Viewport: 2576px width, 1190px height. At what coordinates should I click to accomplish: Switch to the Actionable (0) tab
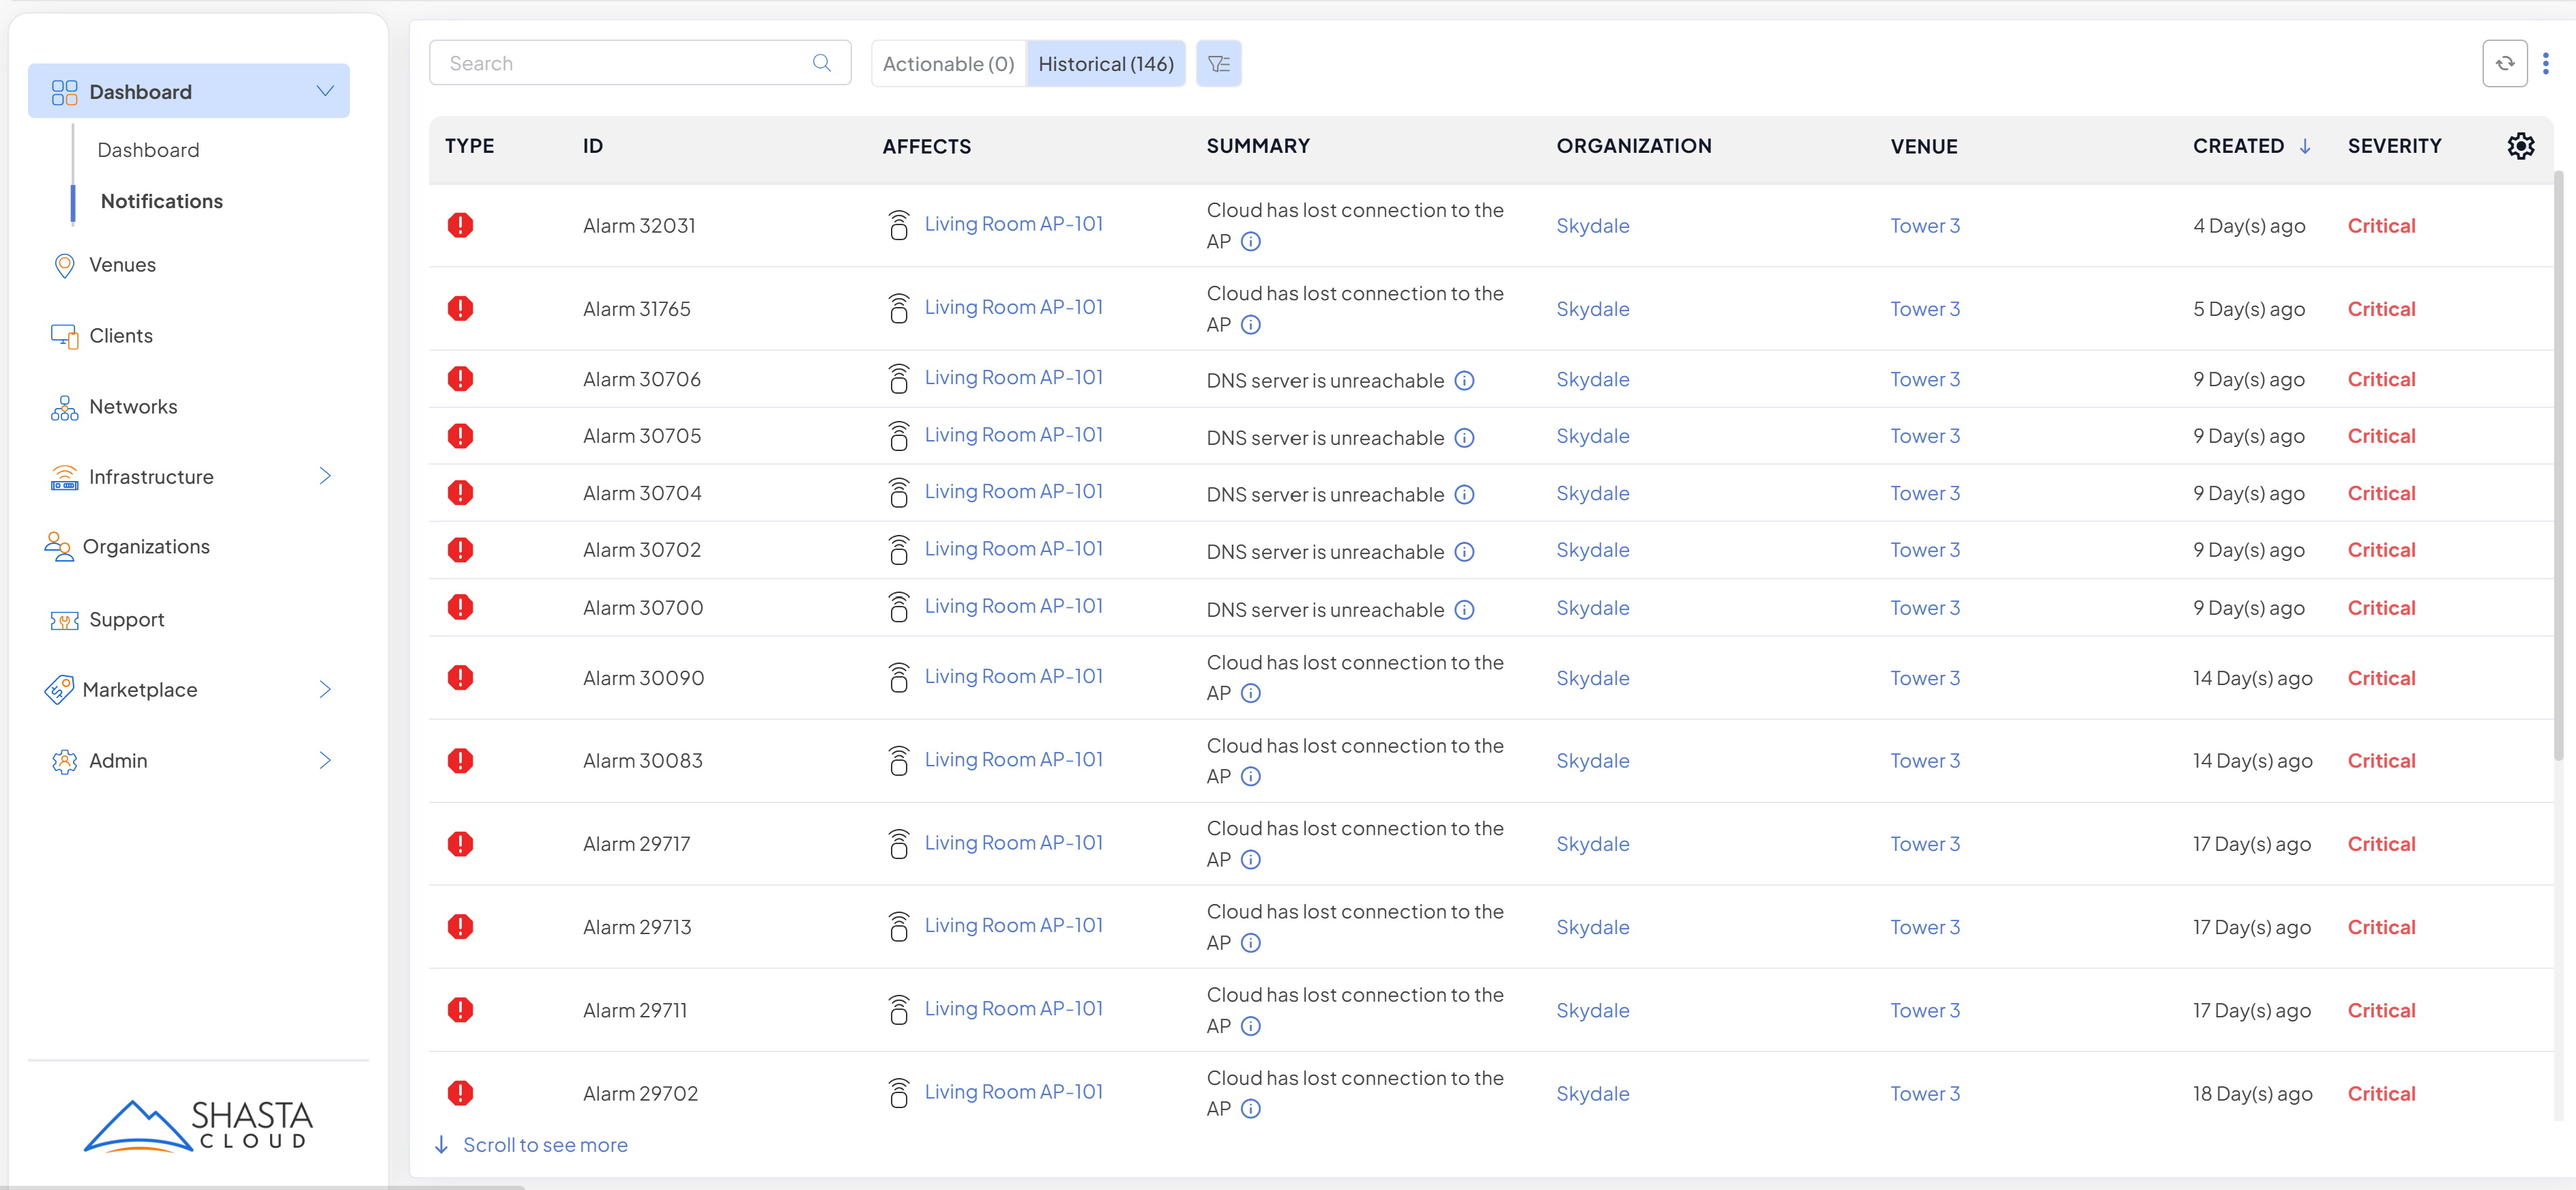[948, 64]
